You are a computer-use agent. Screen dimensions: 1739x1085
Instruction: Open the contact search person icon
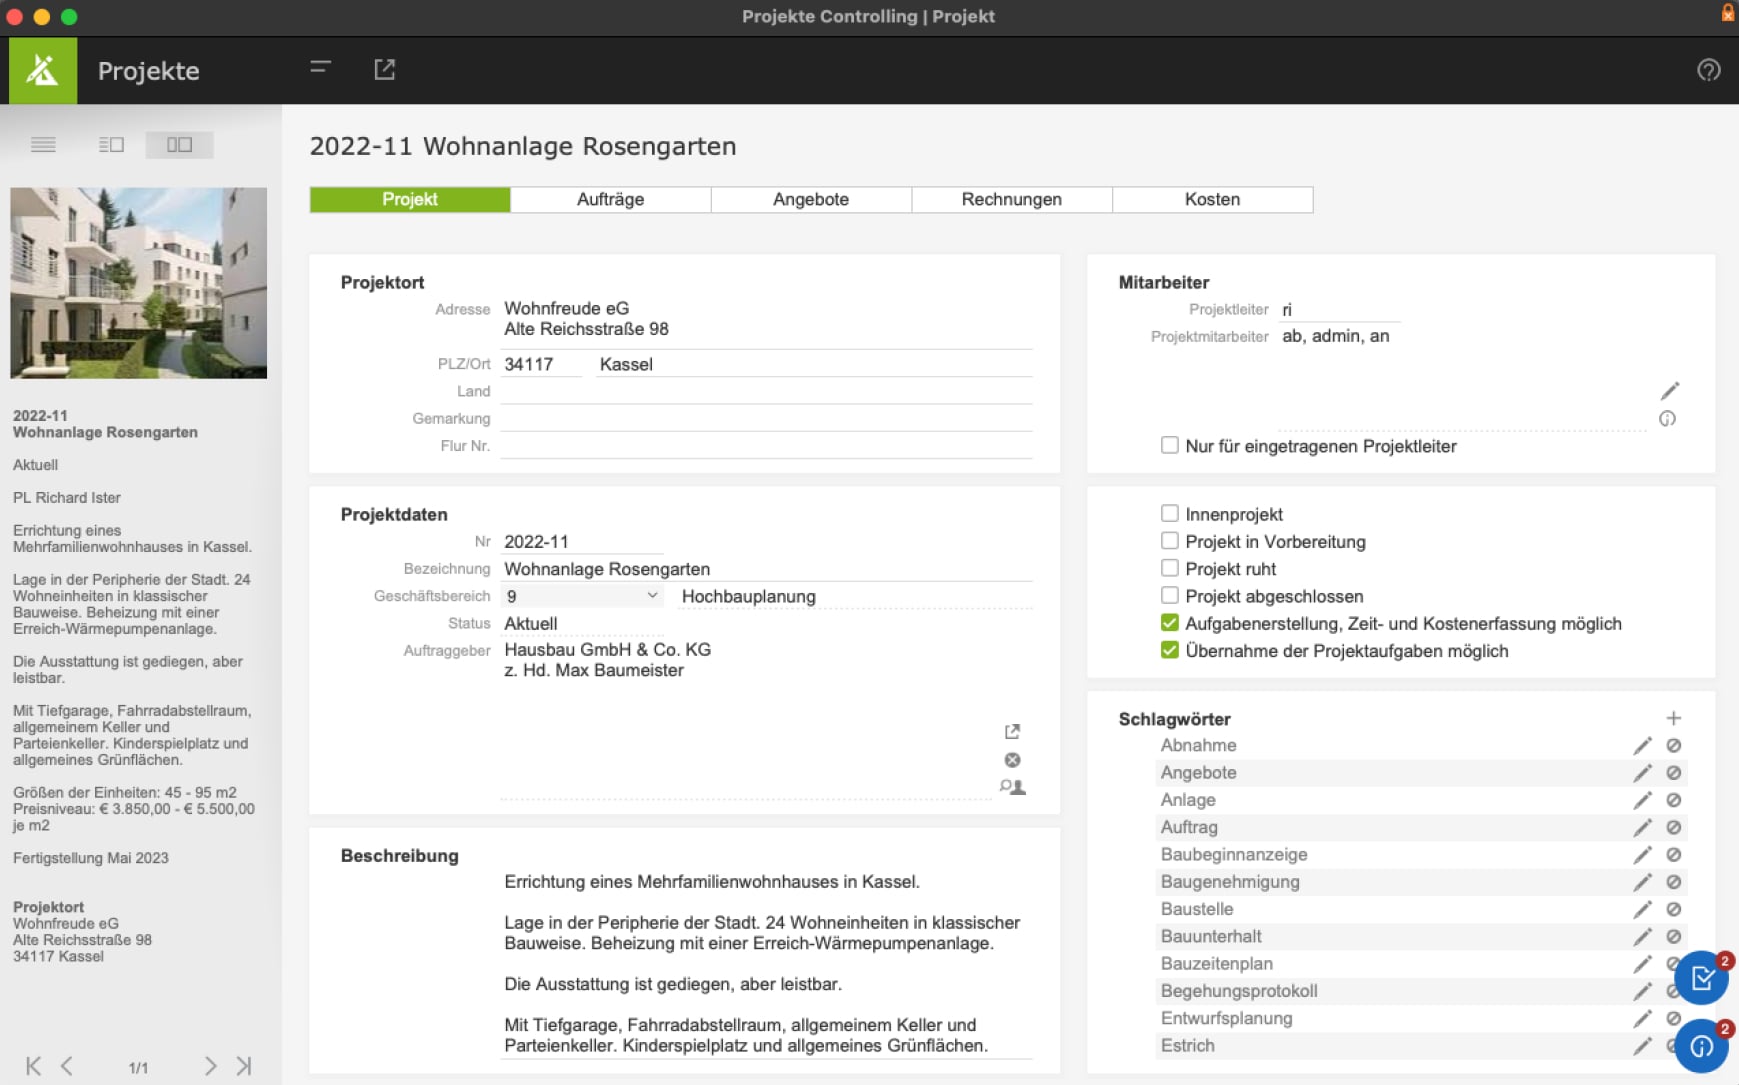pyautogui.click(x=1013, y=787)
